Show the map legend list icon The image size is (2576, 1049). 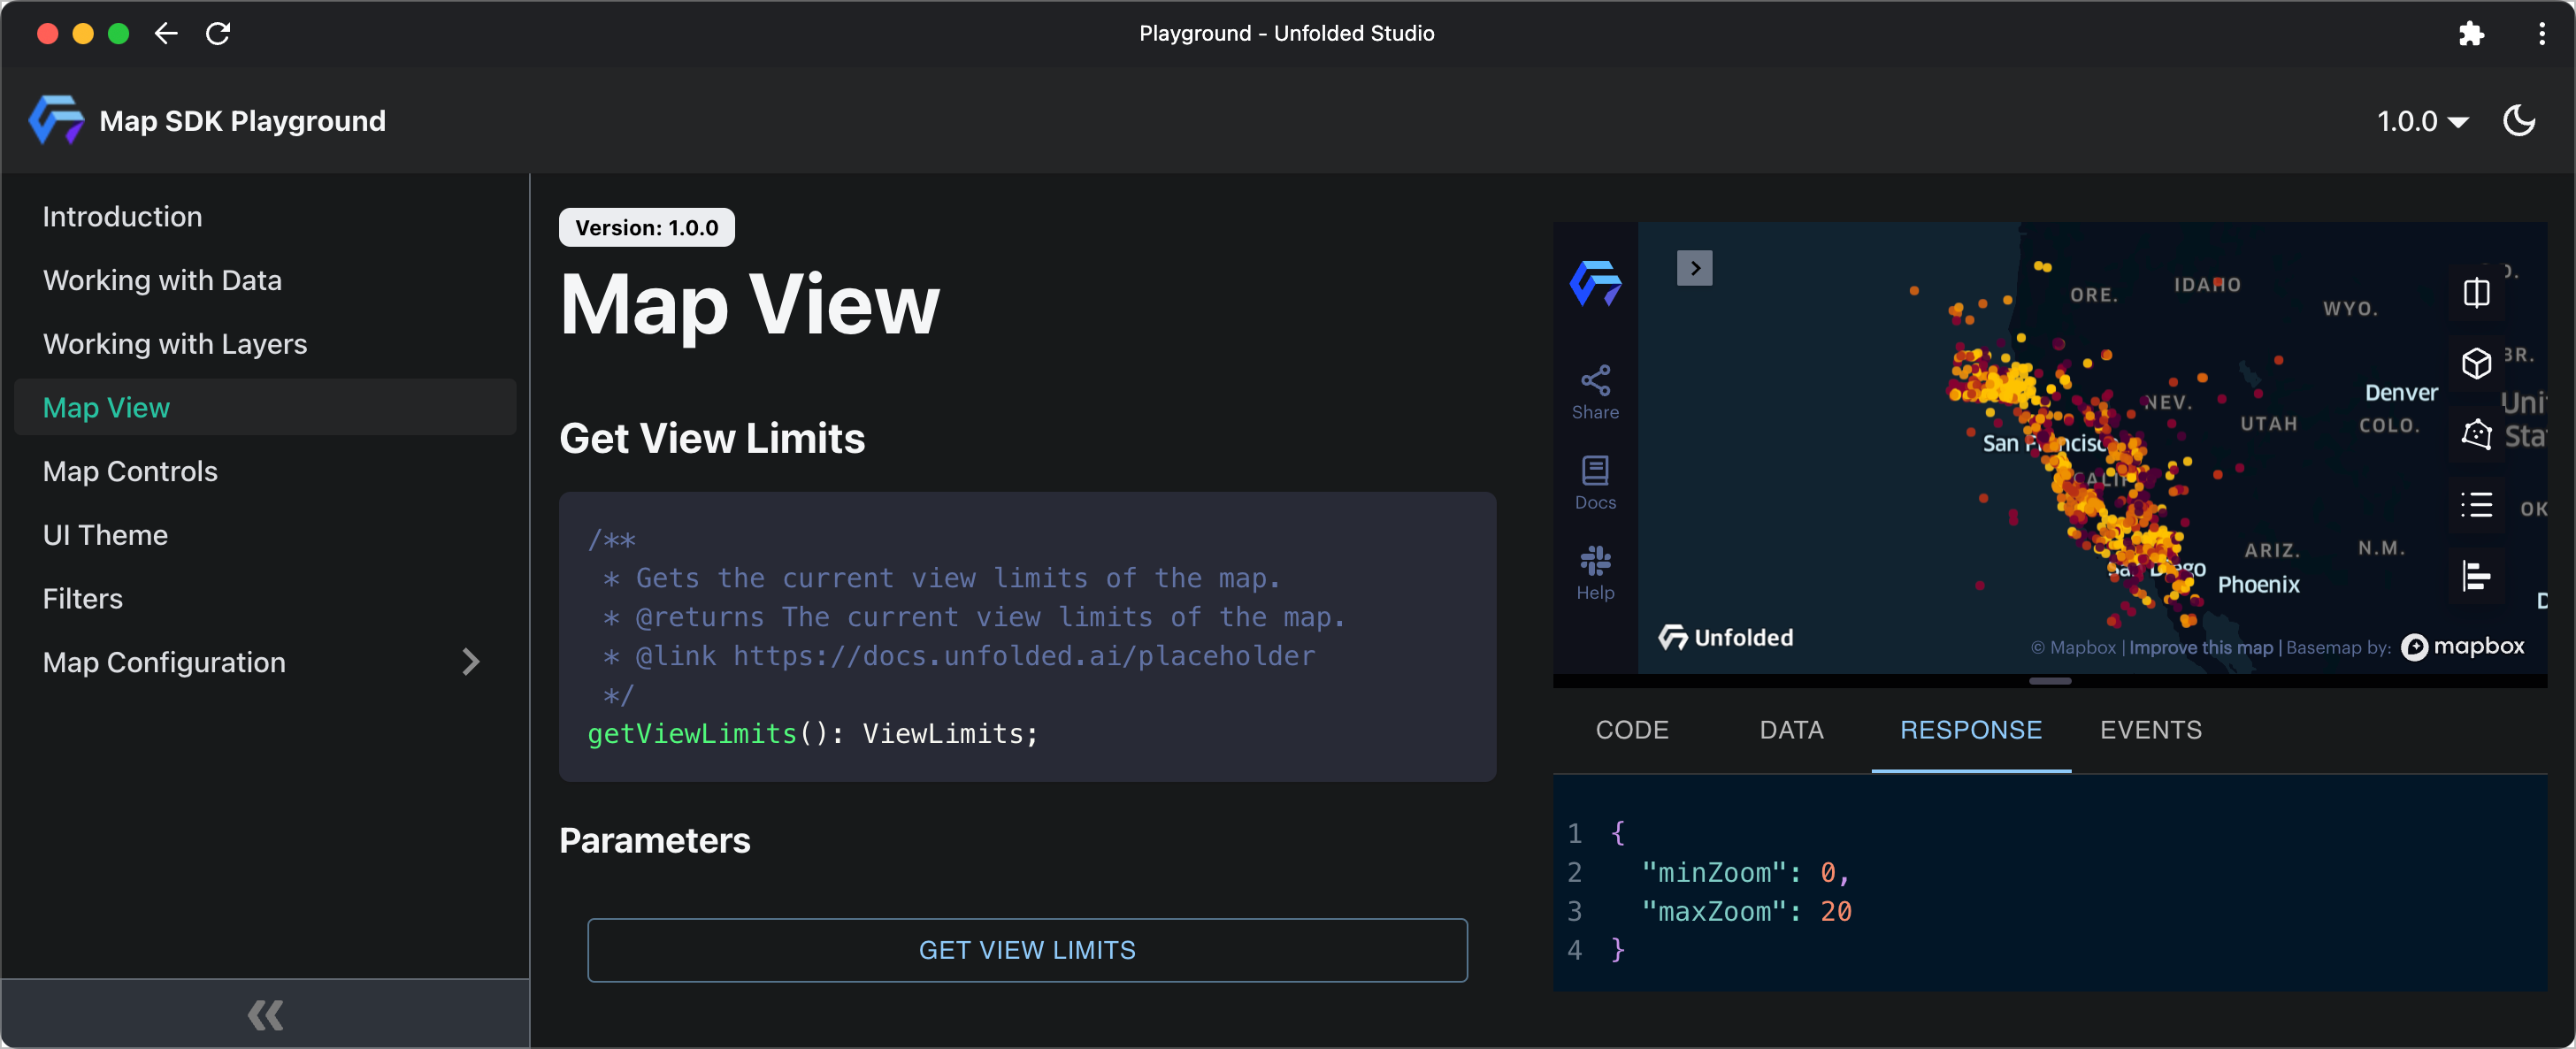tap(2476, 505)
